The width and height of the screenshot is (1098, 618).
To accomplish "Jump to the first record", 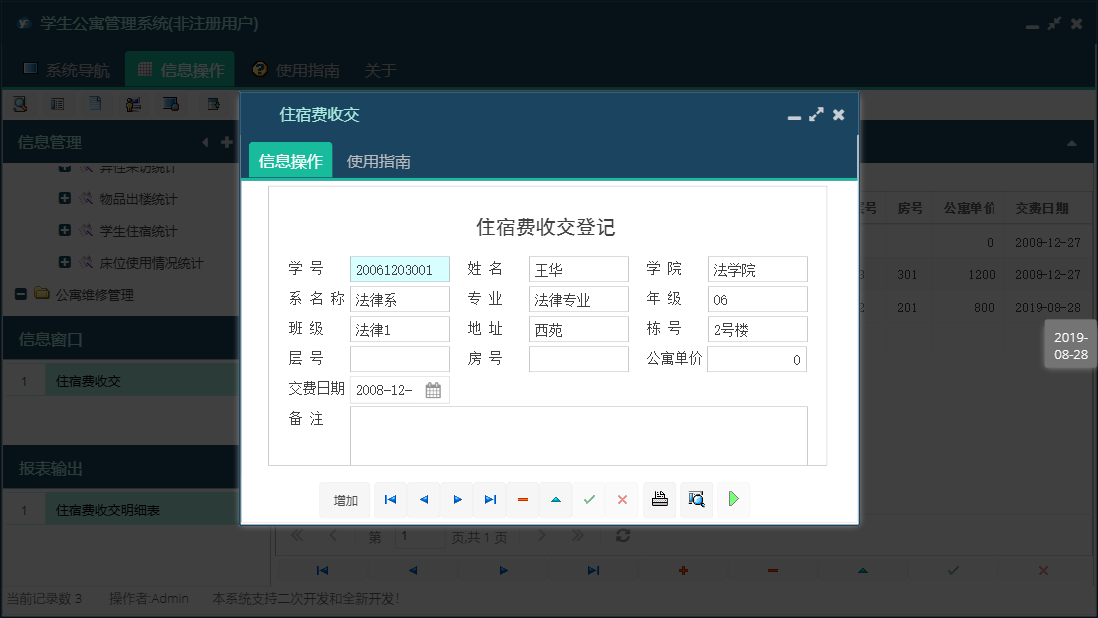I will 390,500.
